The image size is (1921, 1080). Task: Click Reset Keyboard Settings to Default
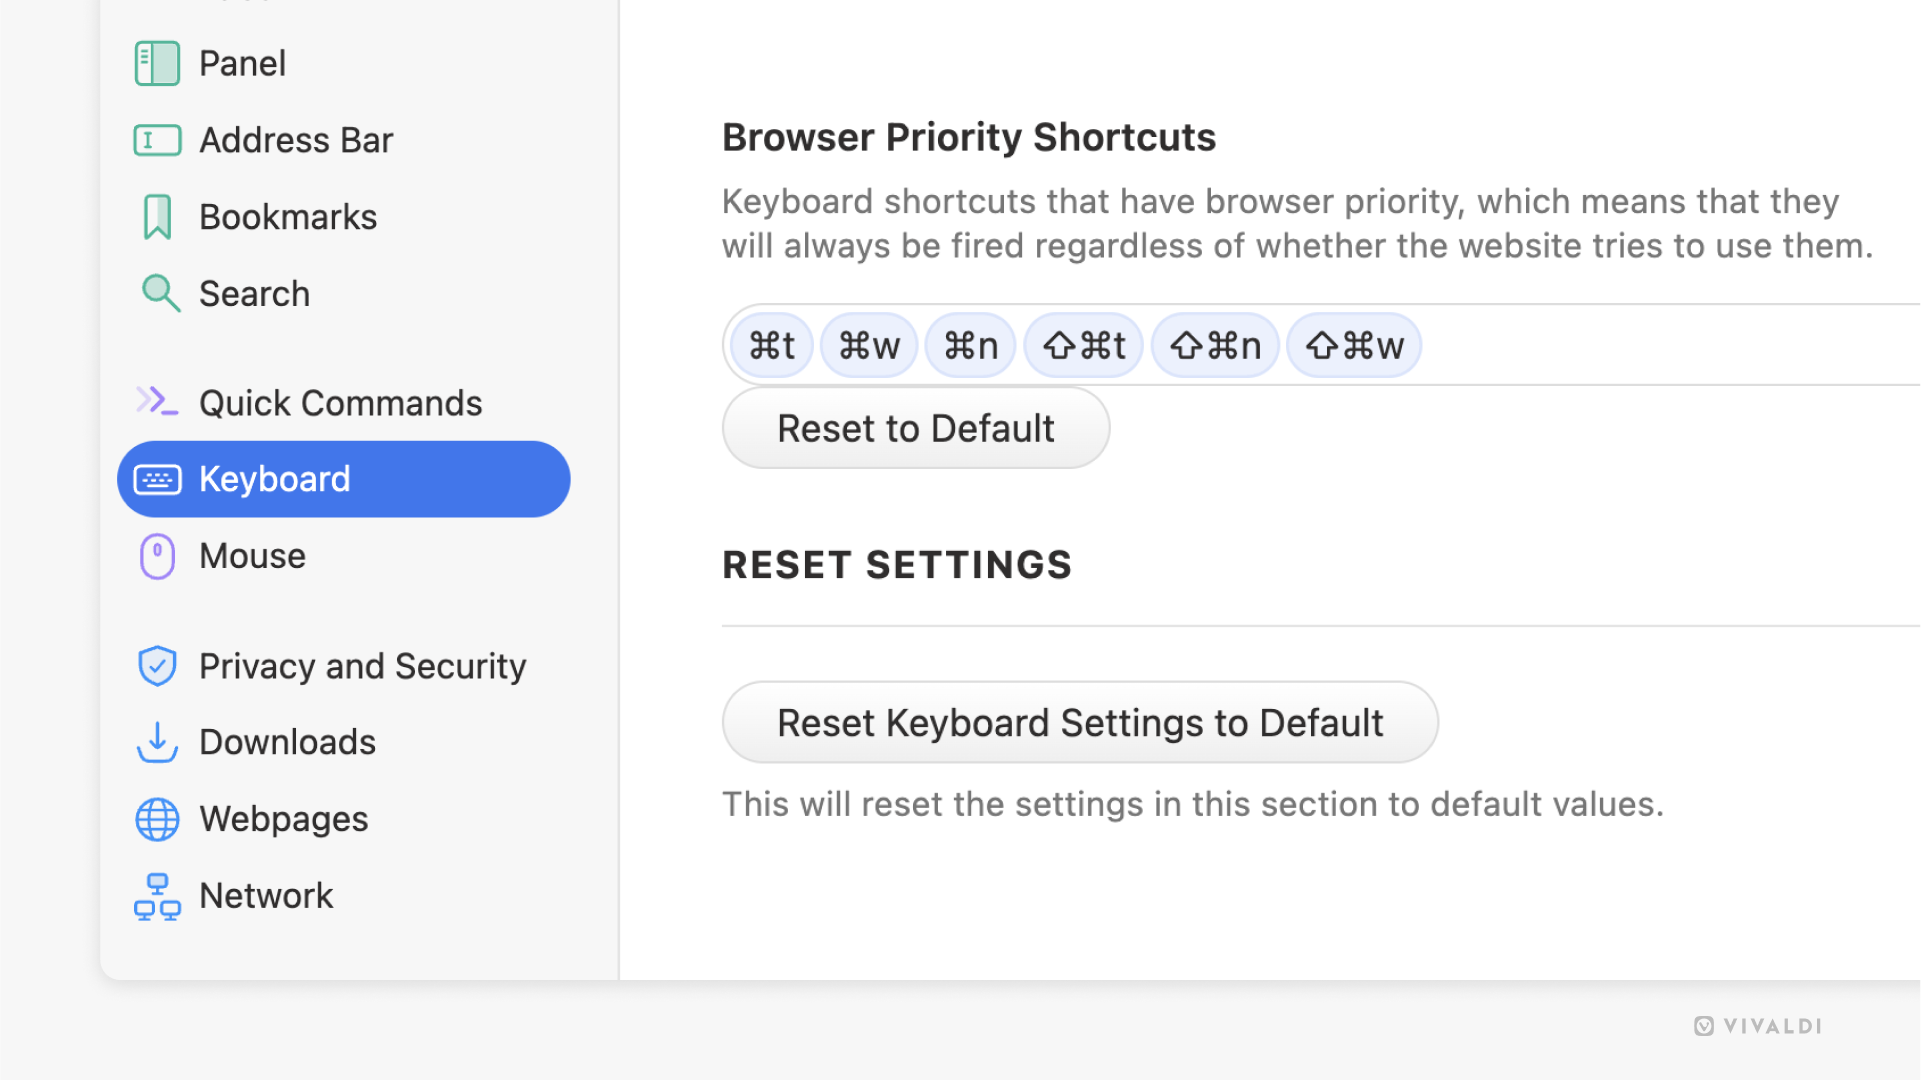pyautogui.click(x=1081, y=723)
